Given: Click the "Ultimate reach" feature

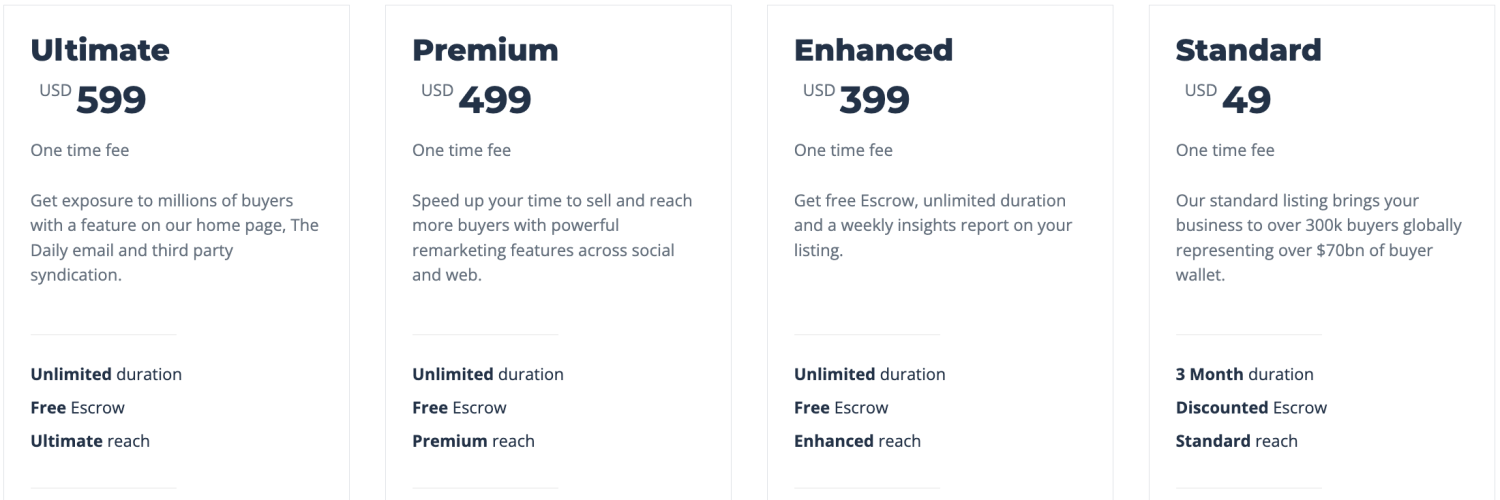Looking at the screenshot, I should [90, 441].
